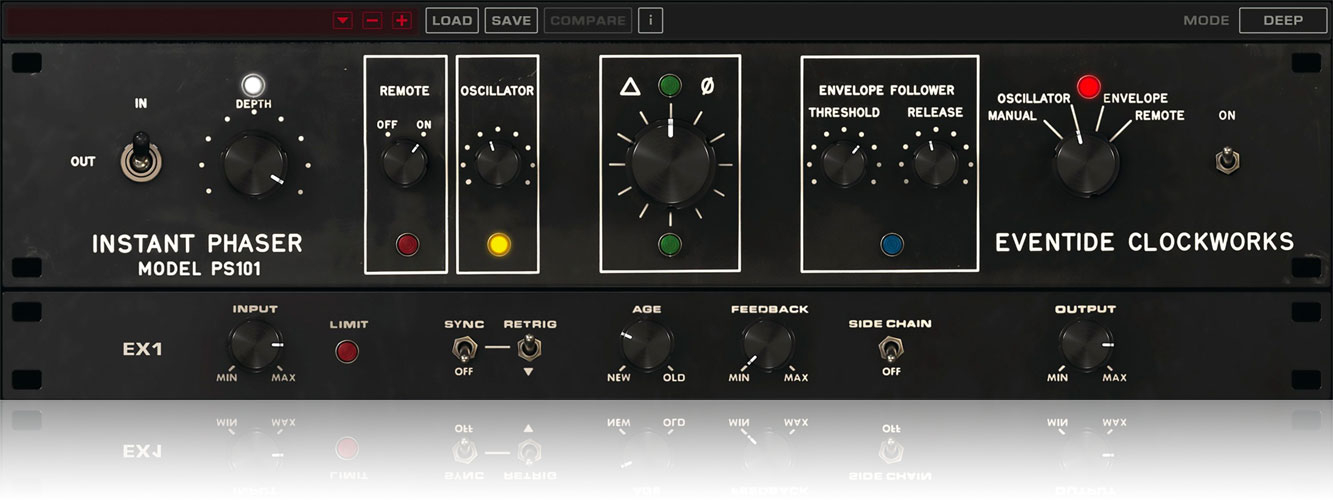Screen dimensions: 1333x500
Task: Click the yellow OSCILLATOR indicator lamp
Action: coord(497,244)
